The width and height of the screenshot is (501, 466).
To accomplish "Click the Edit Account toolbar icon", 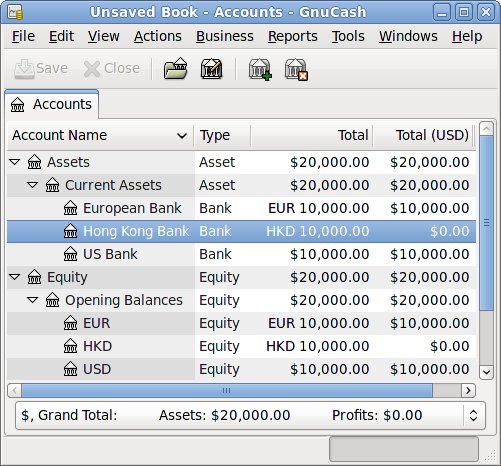I will click(211, 68).
